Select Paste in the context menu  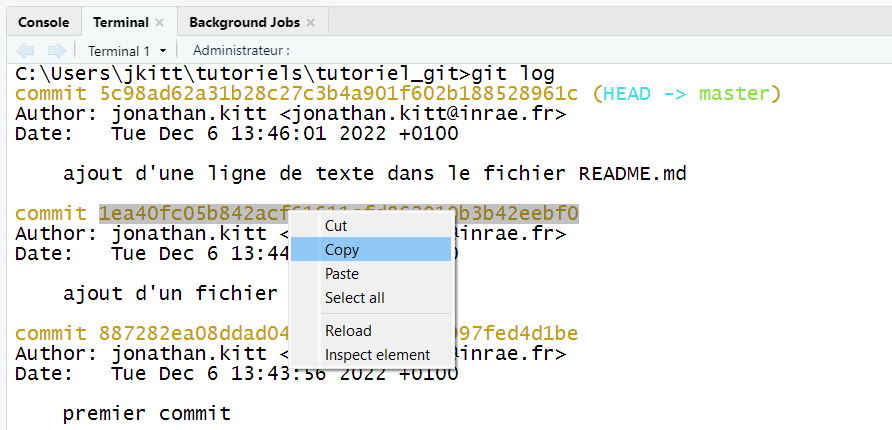342,273
